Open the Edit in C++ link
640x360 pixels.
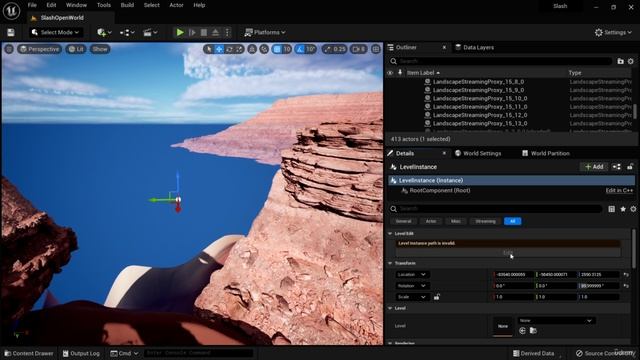(619, 191)
